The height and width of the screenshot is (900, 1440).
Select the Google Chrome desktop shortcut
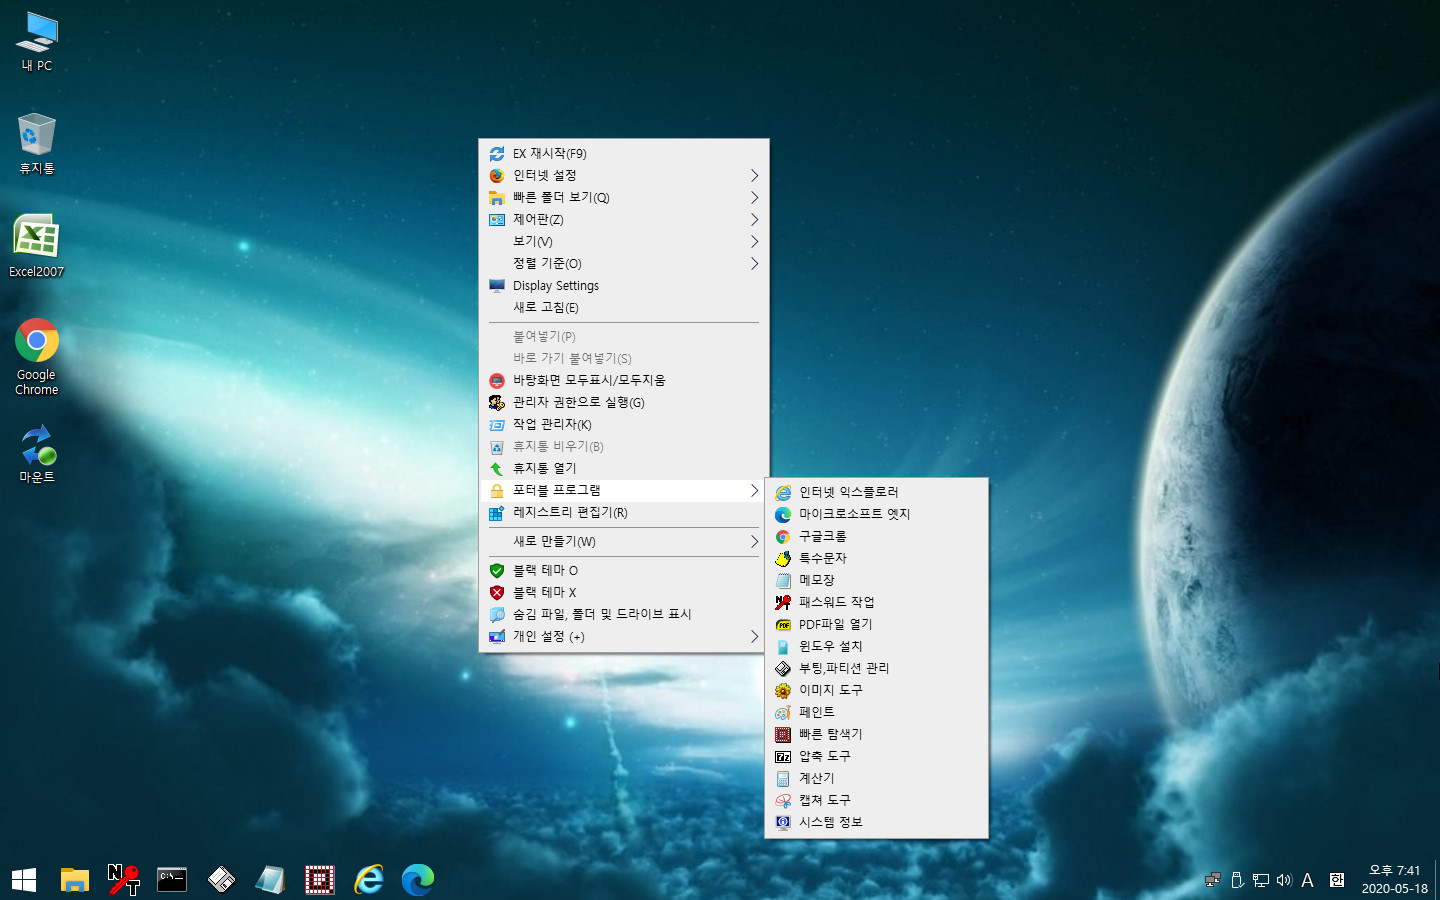[x=37, y=357]
